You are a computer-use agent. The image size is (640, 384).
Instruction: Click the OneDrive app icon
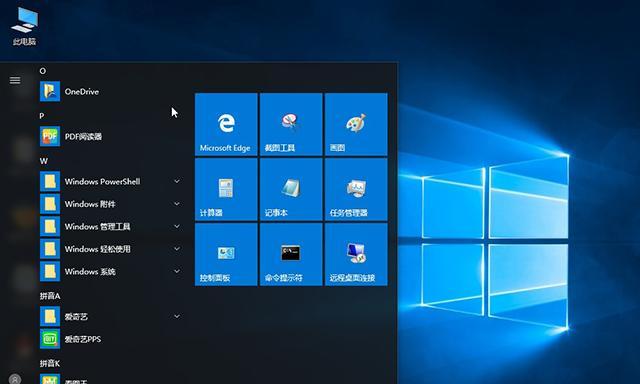(x=50, y=91)
